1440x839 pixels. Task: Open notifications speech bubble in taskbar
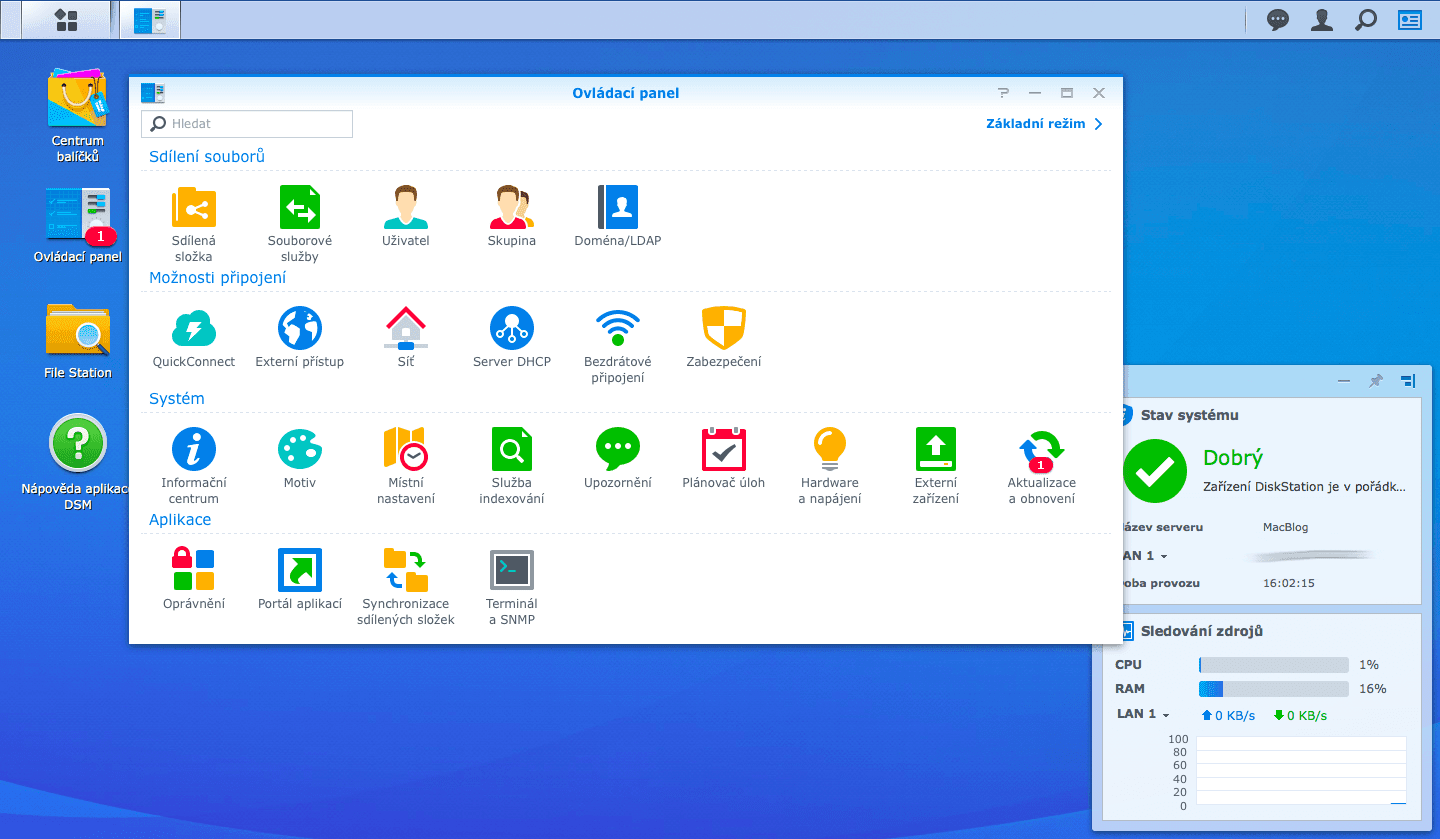(1278, 20)
